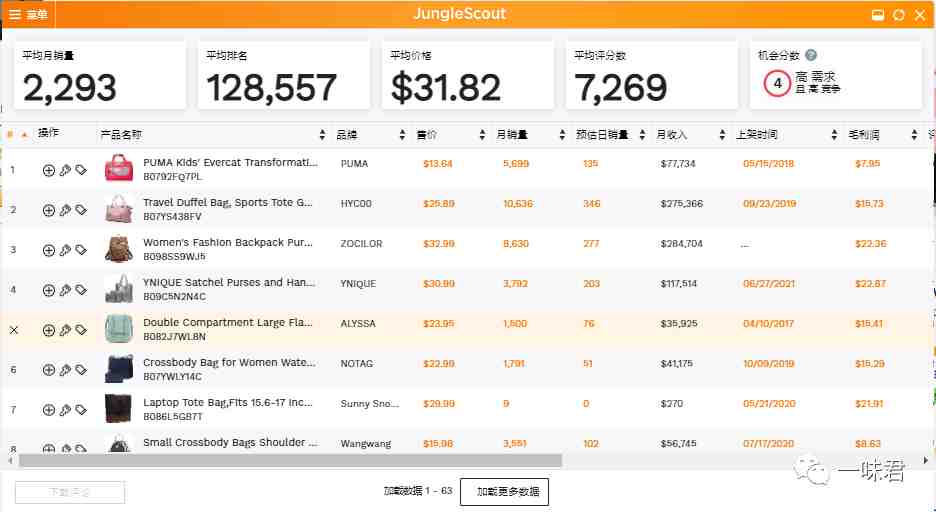Click the plus icon for Women's Fashion Backpack
The width and height of the screenshot is (936, 512).
49,250
